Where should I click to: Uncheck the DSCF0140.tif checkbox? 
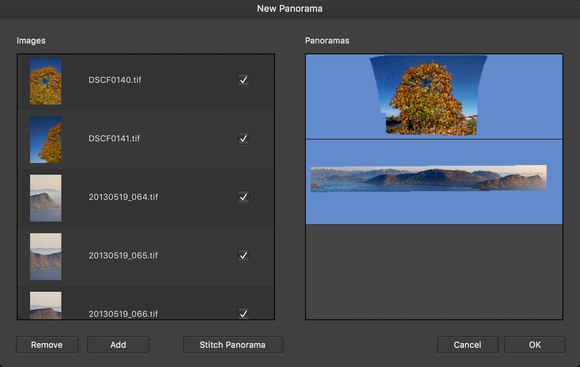pyautogui.click(x=243, y=80)
